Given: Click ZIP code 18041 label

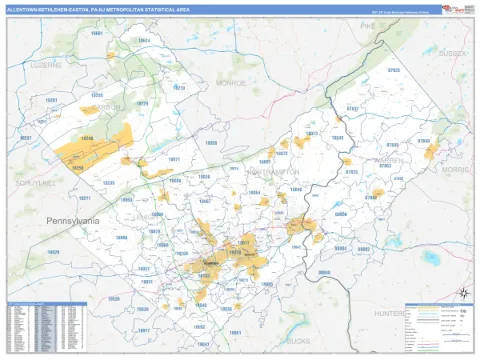Looking at the screenshot, I should (x=203, y=344).
